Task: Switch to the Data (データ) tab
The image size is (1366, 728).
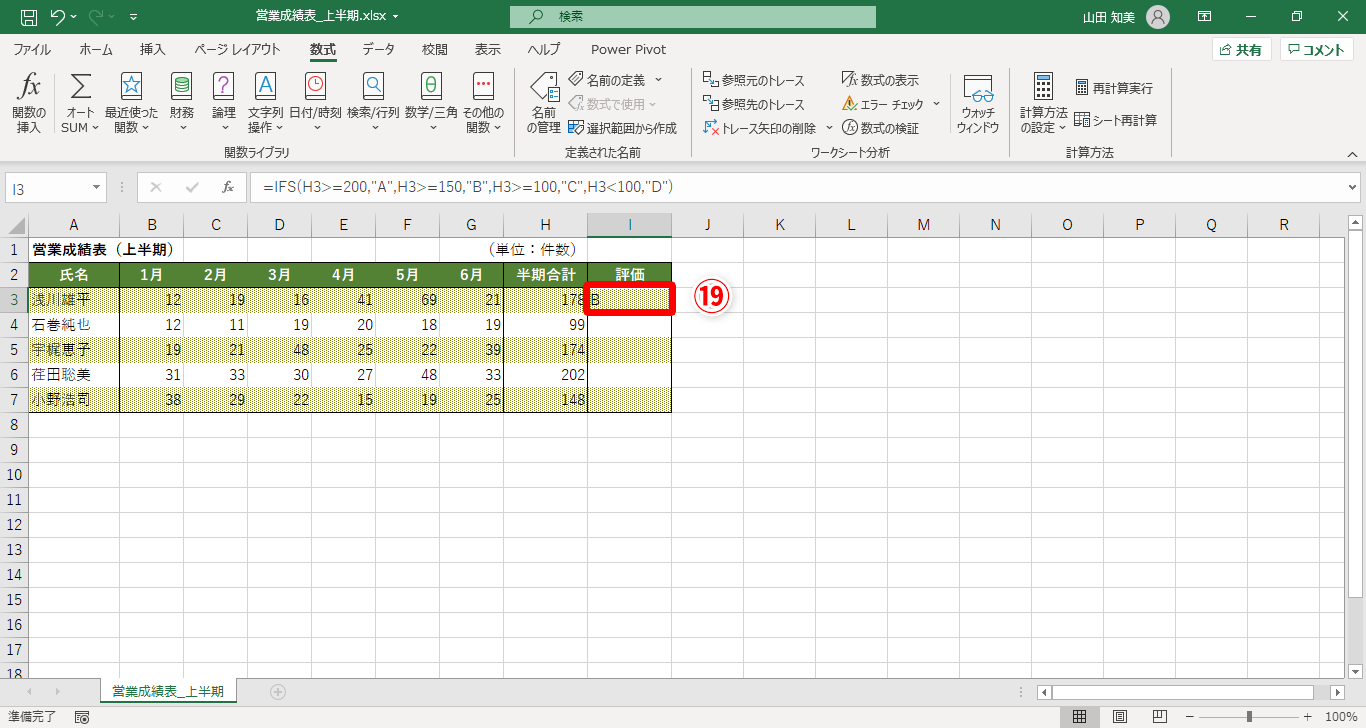Action: [379, 49]
